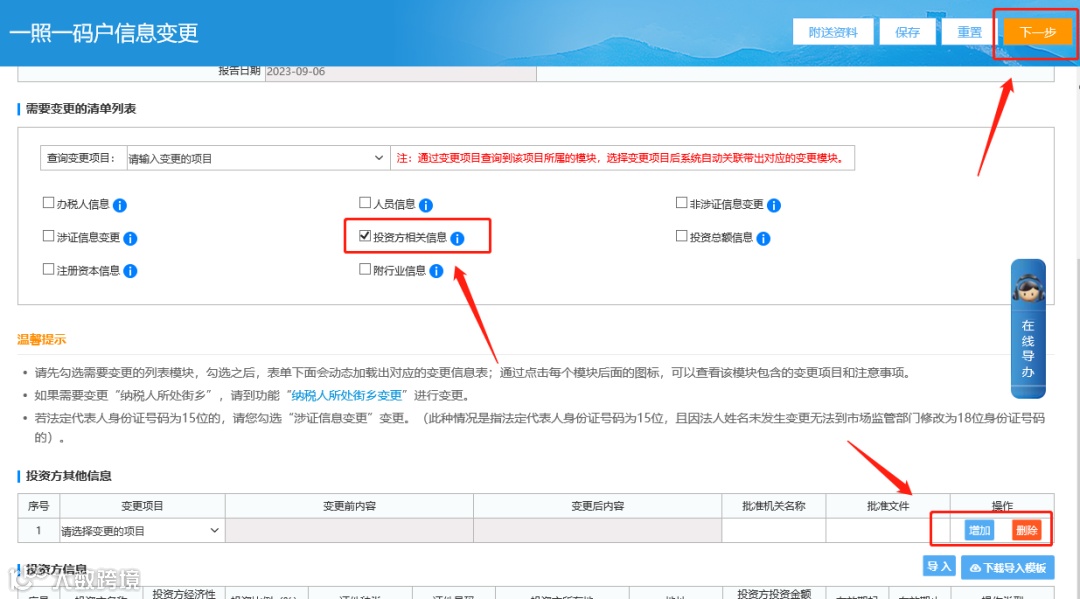Click the 保存 button

click(x=907, y=32)
